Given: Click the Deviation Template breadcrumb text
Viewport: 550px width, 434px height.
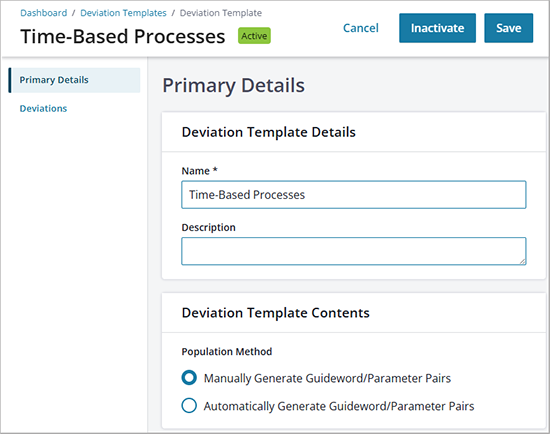Looking at the screenshot, I should point(221,13).
